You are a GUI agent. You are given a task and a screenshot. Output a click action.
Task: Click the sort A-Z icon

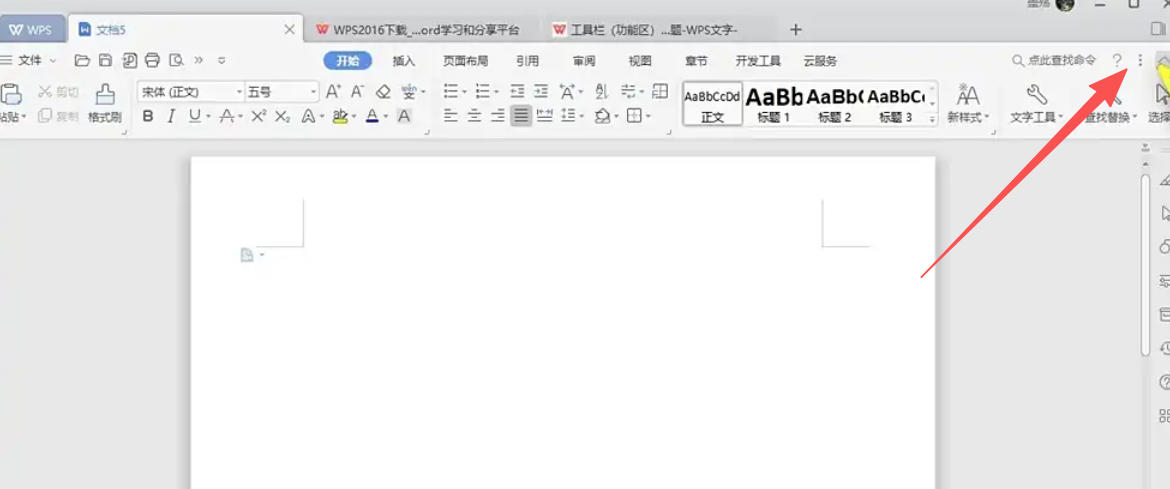(602, 92)
